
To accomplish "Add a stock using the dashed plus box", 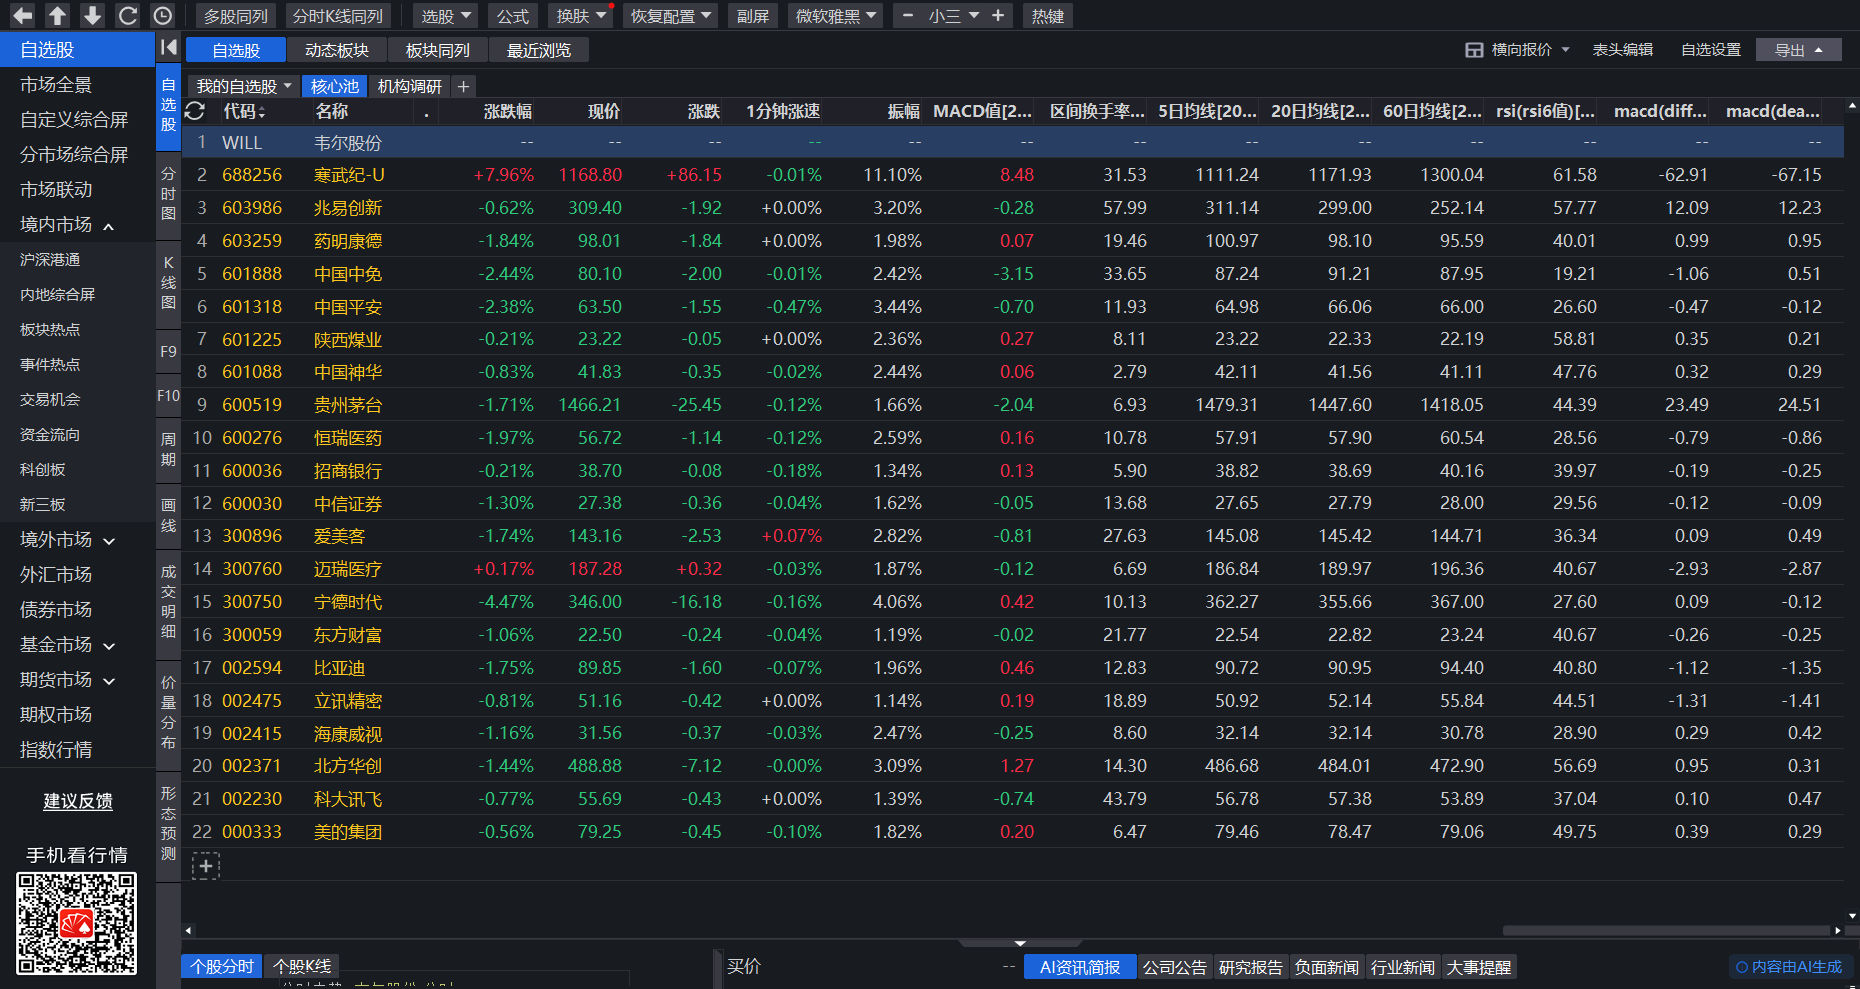I will click(206, 866).
